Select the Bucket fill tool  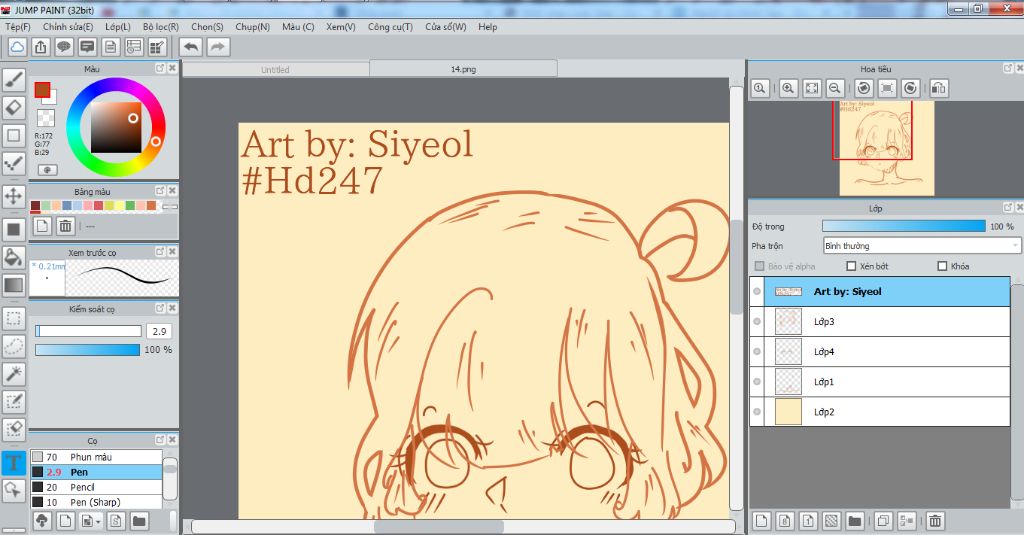point(14,257)
